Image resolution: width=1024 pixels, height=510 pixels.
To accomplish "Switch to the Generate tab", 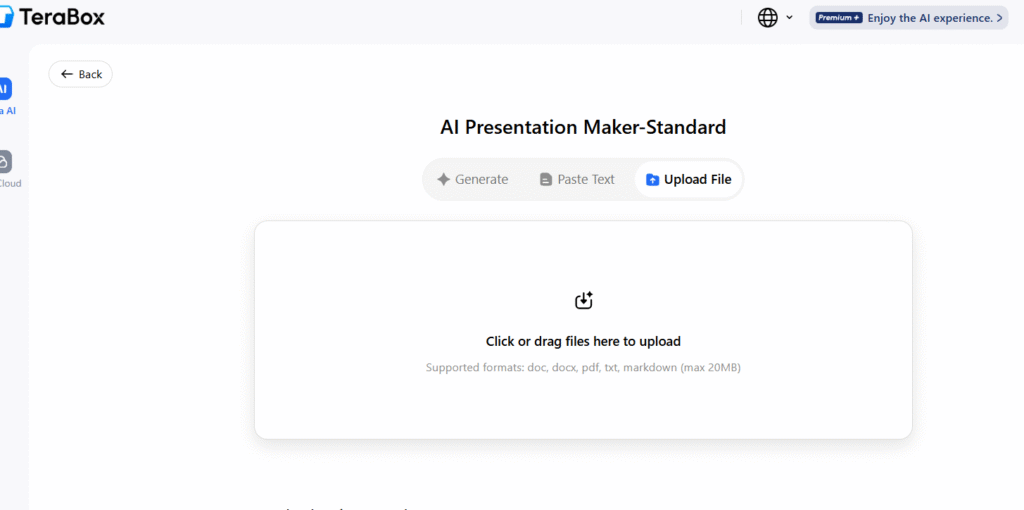I will [x=473, y=180].
